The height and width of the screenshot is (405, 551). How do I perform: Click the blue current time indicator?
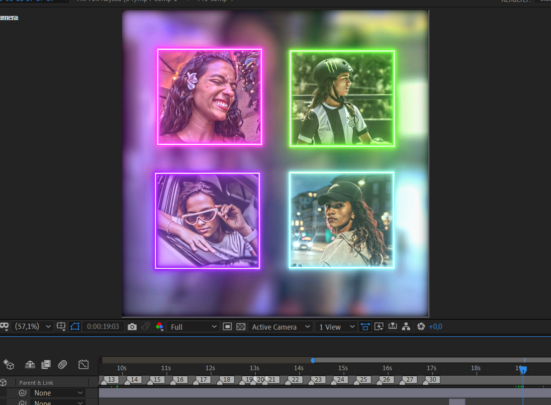point(523,370)
